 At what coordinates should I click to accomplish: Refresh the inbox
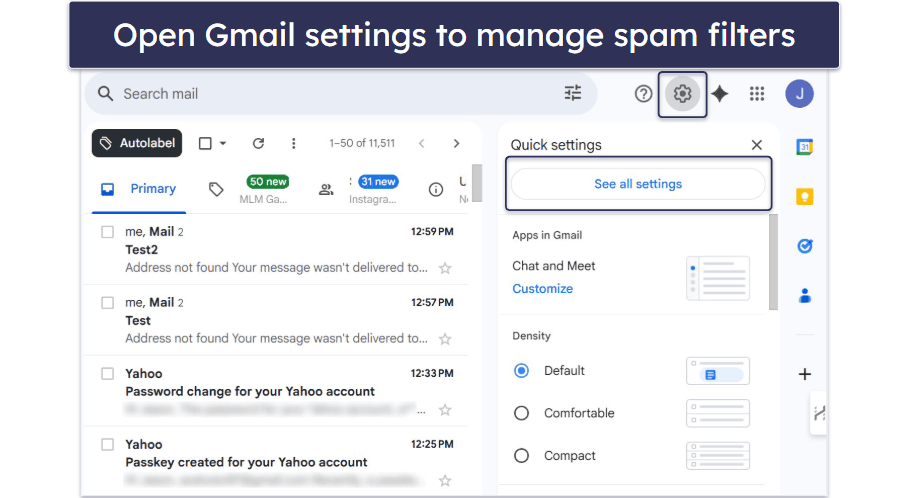click(x=258, y=143)
